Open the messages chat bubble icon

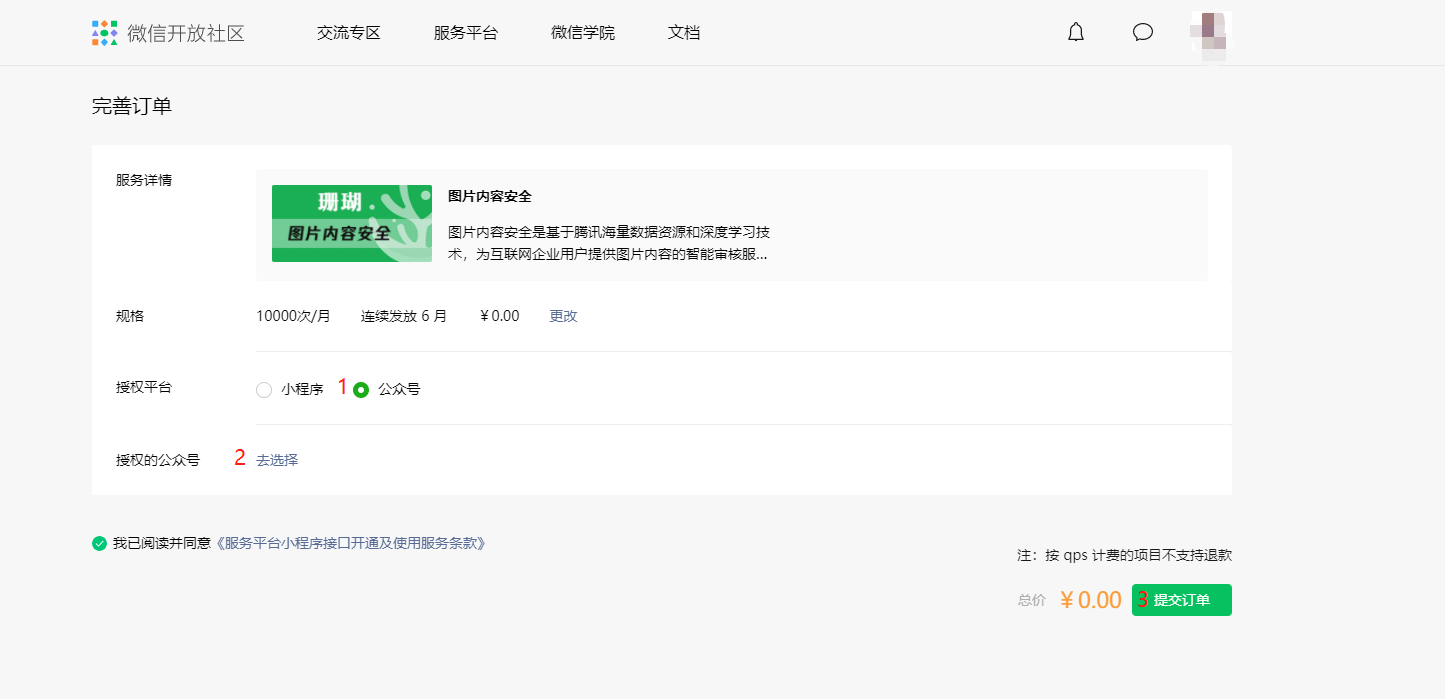(x=1143, y=32)
